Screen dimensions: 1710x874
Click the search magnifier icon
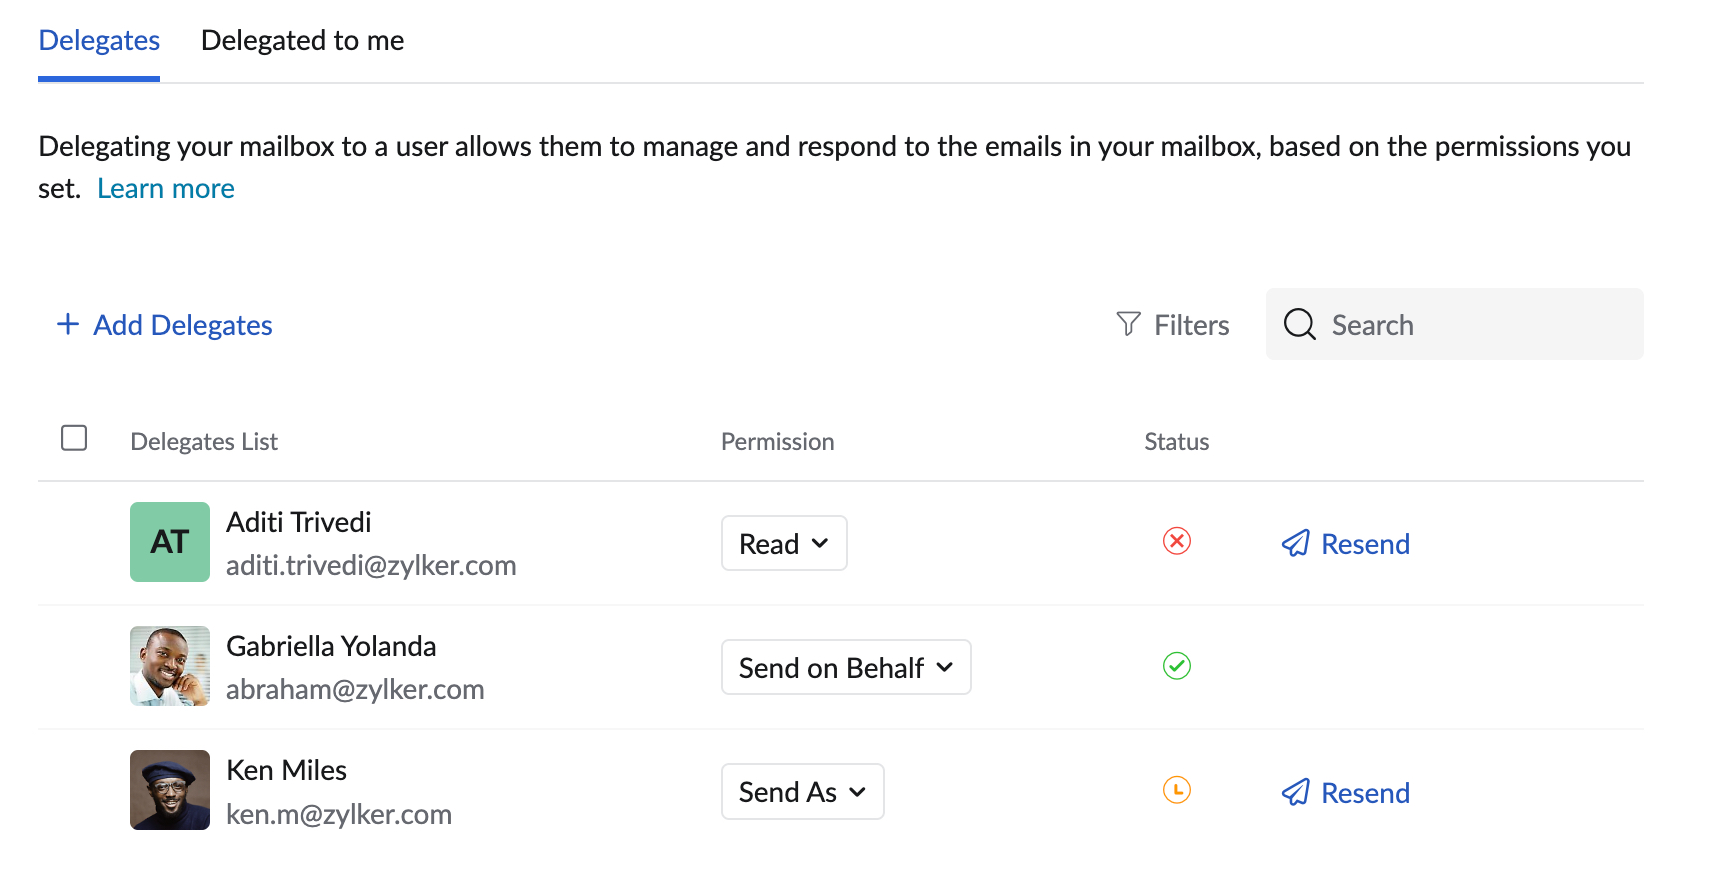1299,324
